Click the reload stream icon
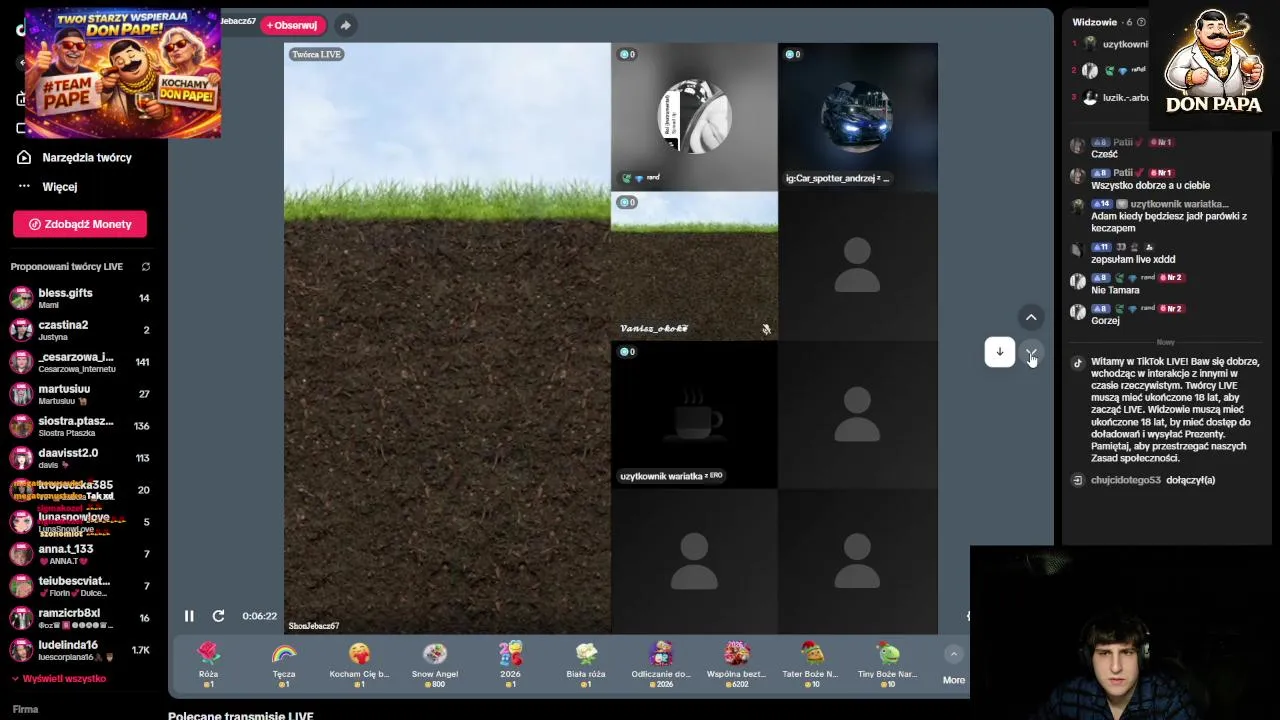Screen dimensions: 1280x720 coord(218,616)
